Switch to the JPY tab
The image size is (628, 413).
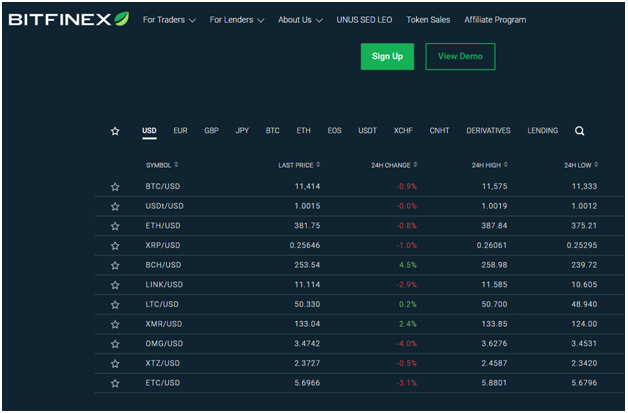[242, 131]
